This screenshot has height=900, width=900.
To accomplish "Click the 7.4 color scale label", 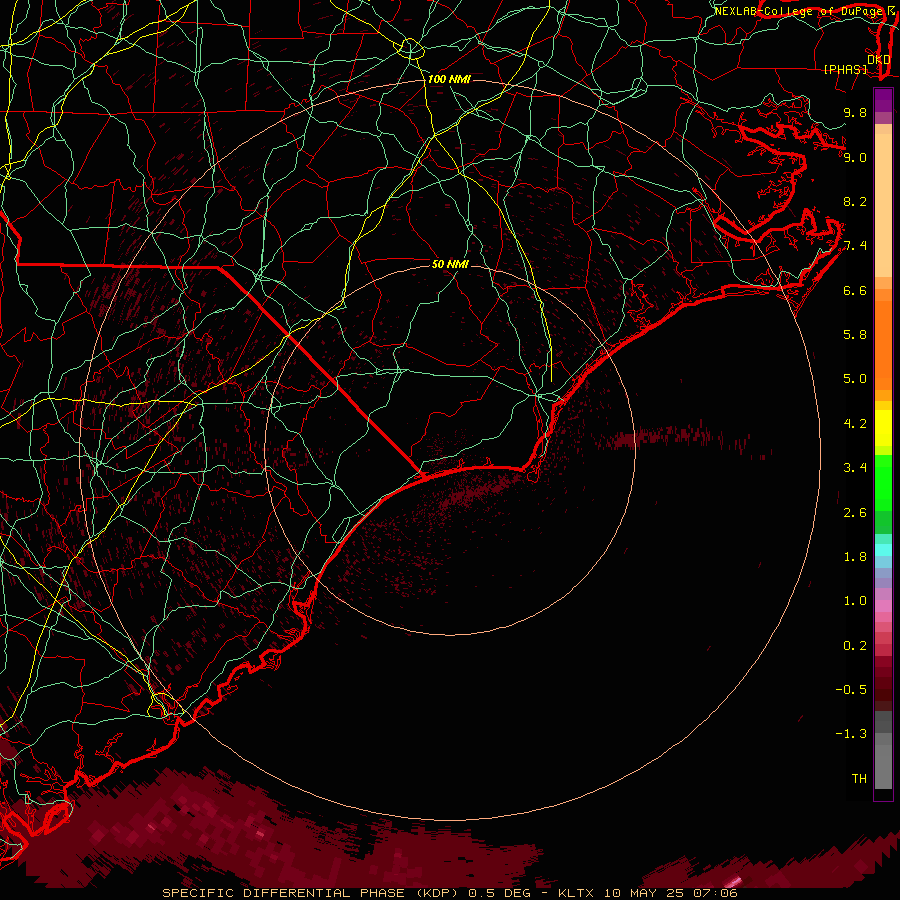I will [x=855, y=246].
